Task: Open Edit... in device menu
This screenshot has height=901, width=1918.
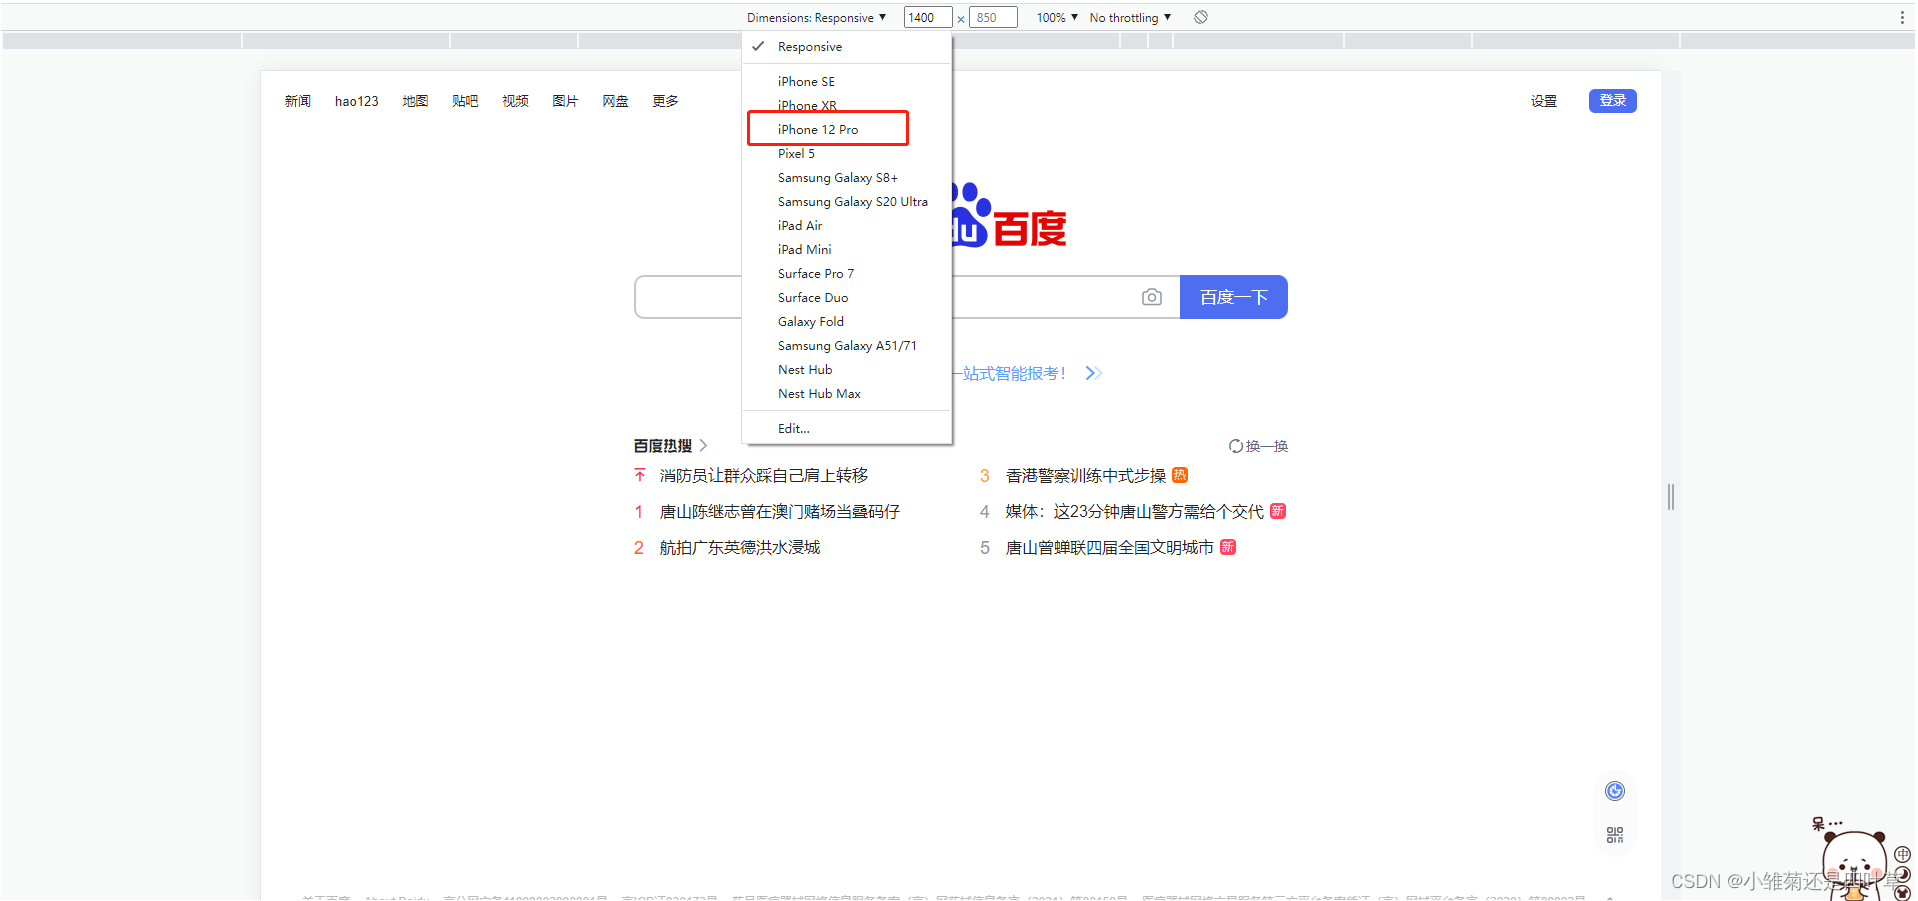Action: [847, 429]
